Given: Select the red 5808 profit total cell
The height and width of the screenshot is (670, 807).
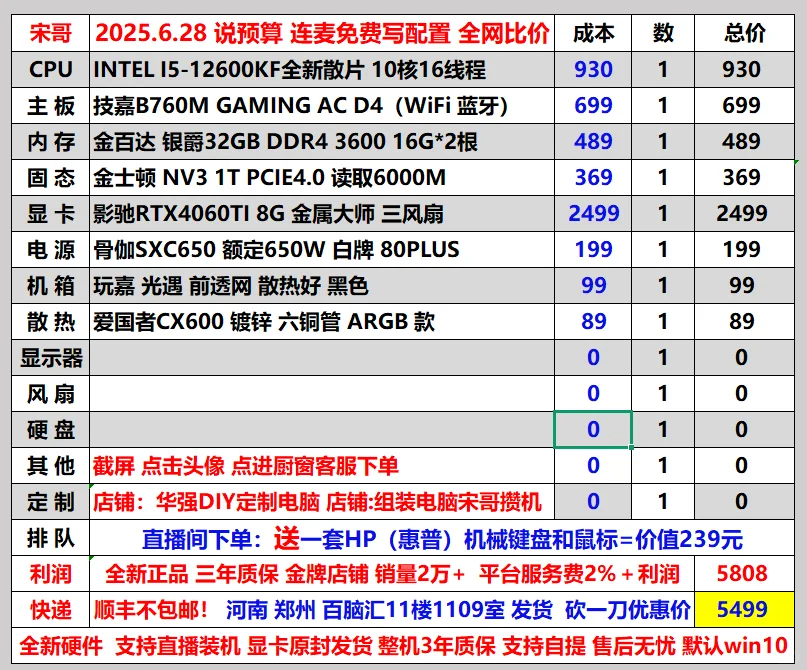Looking at the screenshot, I should coord(744,574).
